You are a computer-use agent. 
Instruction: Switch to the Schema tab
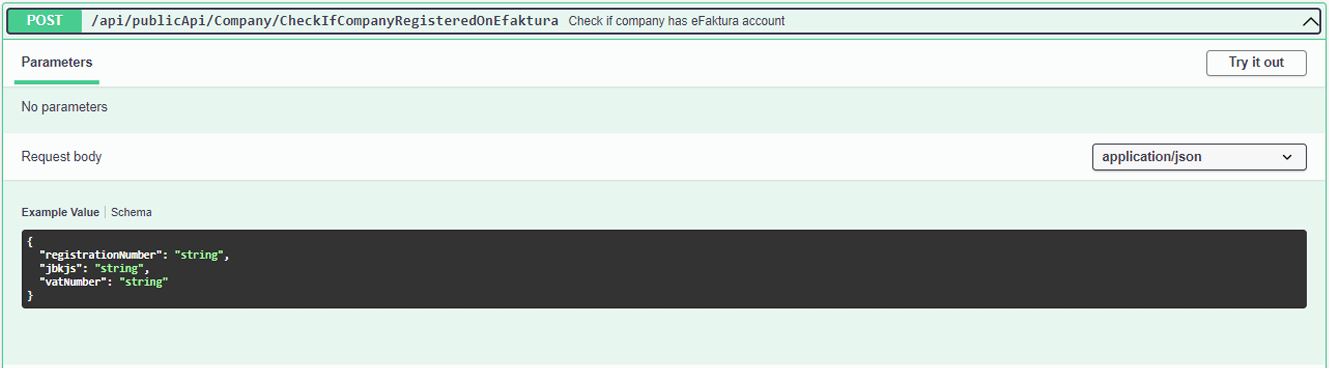[x=131, y=212]
